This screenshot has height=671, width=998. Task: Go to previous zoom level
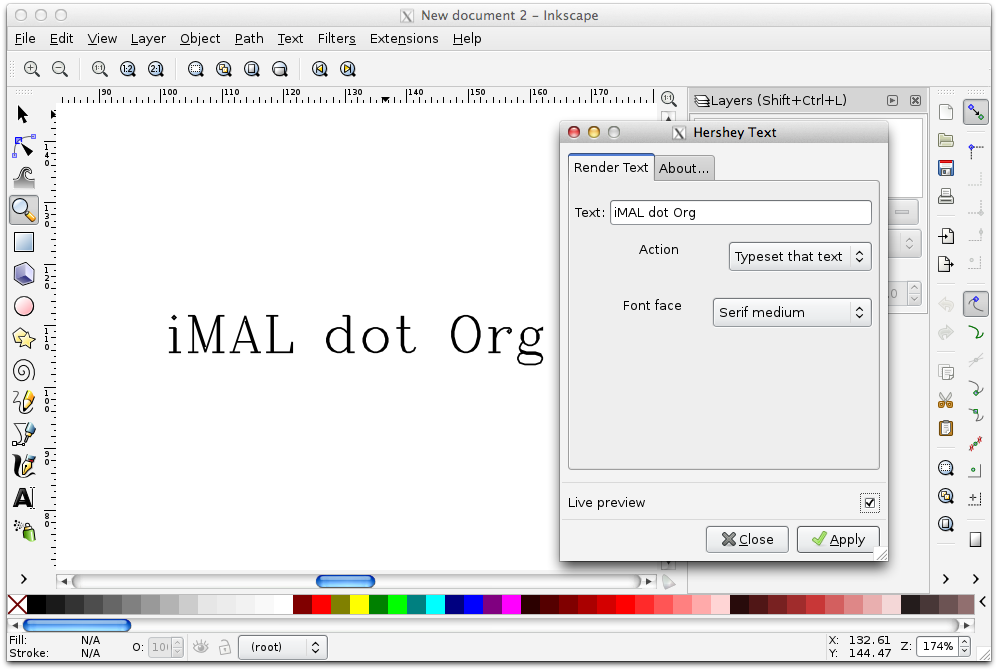point(320,69)
